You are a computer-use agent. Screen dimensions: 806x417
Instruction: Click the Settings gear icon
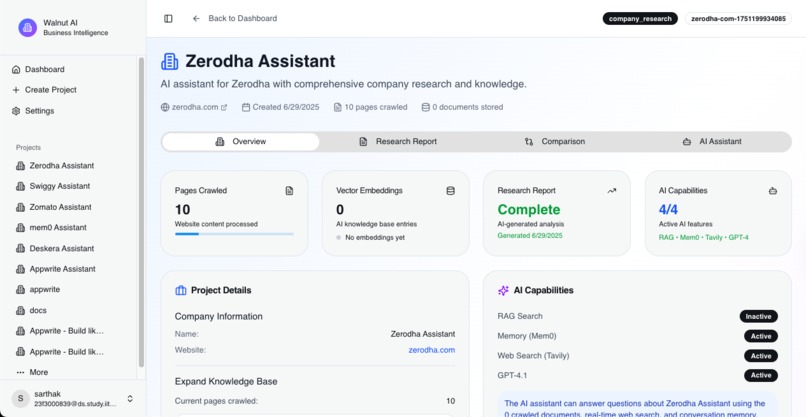click(16, 111)
